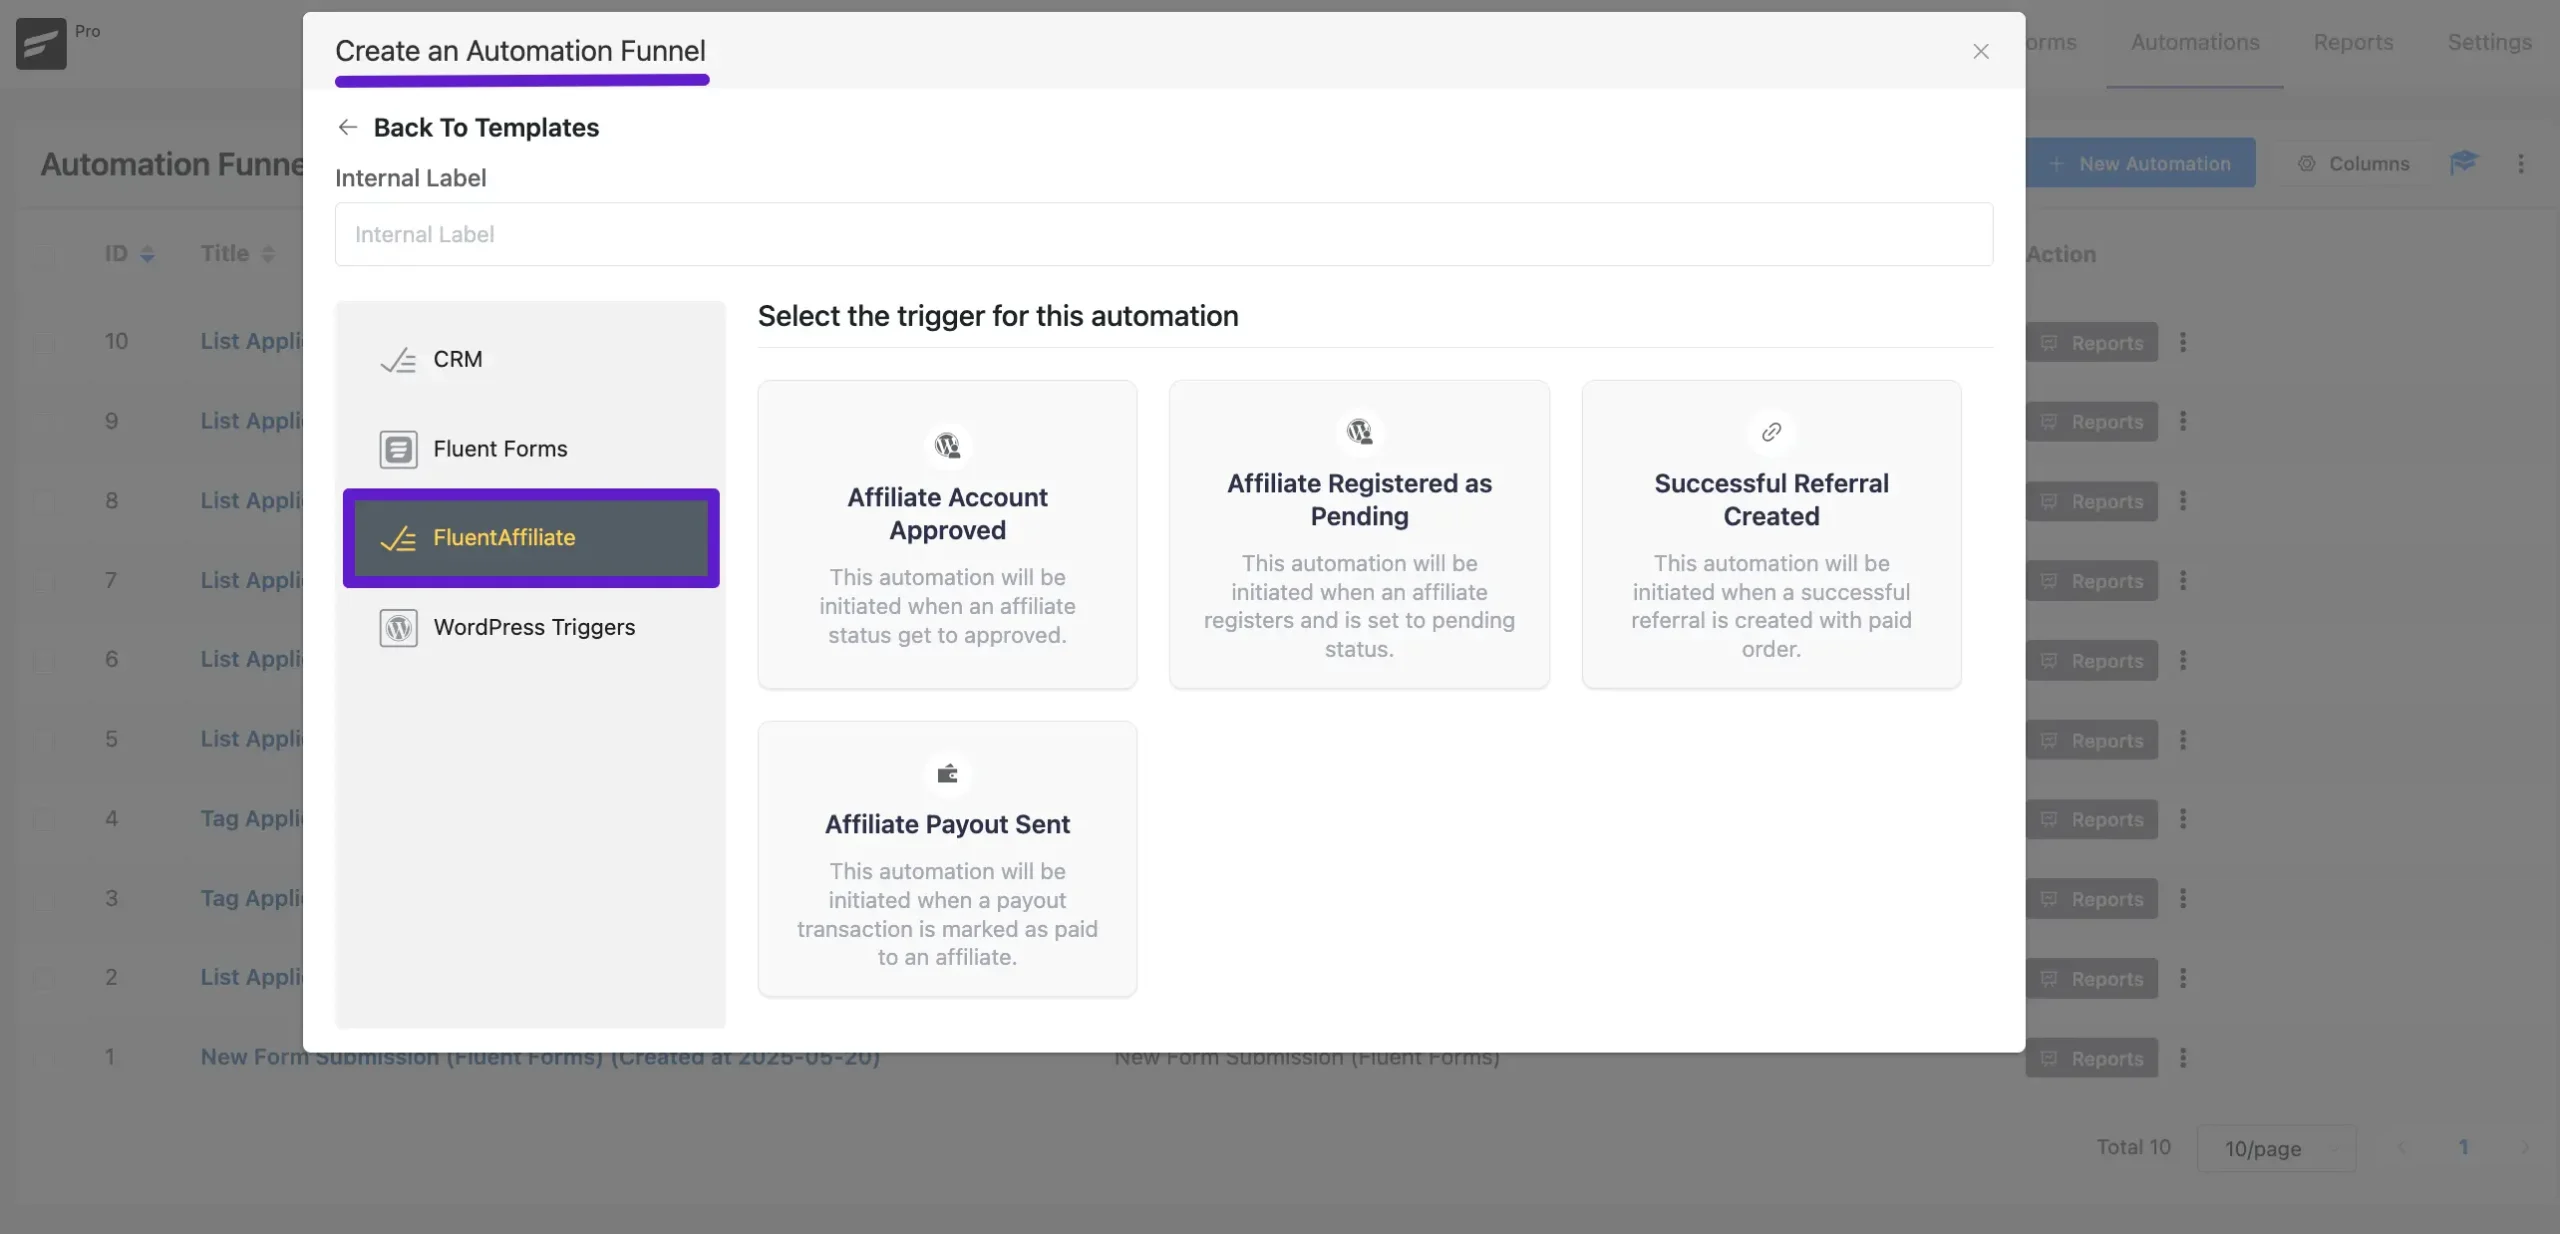Open the 10/page pagination dropdown
This screenshot has height=1234, width=2560.
[x=2276, y=1149]
